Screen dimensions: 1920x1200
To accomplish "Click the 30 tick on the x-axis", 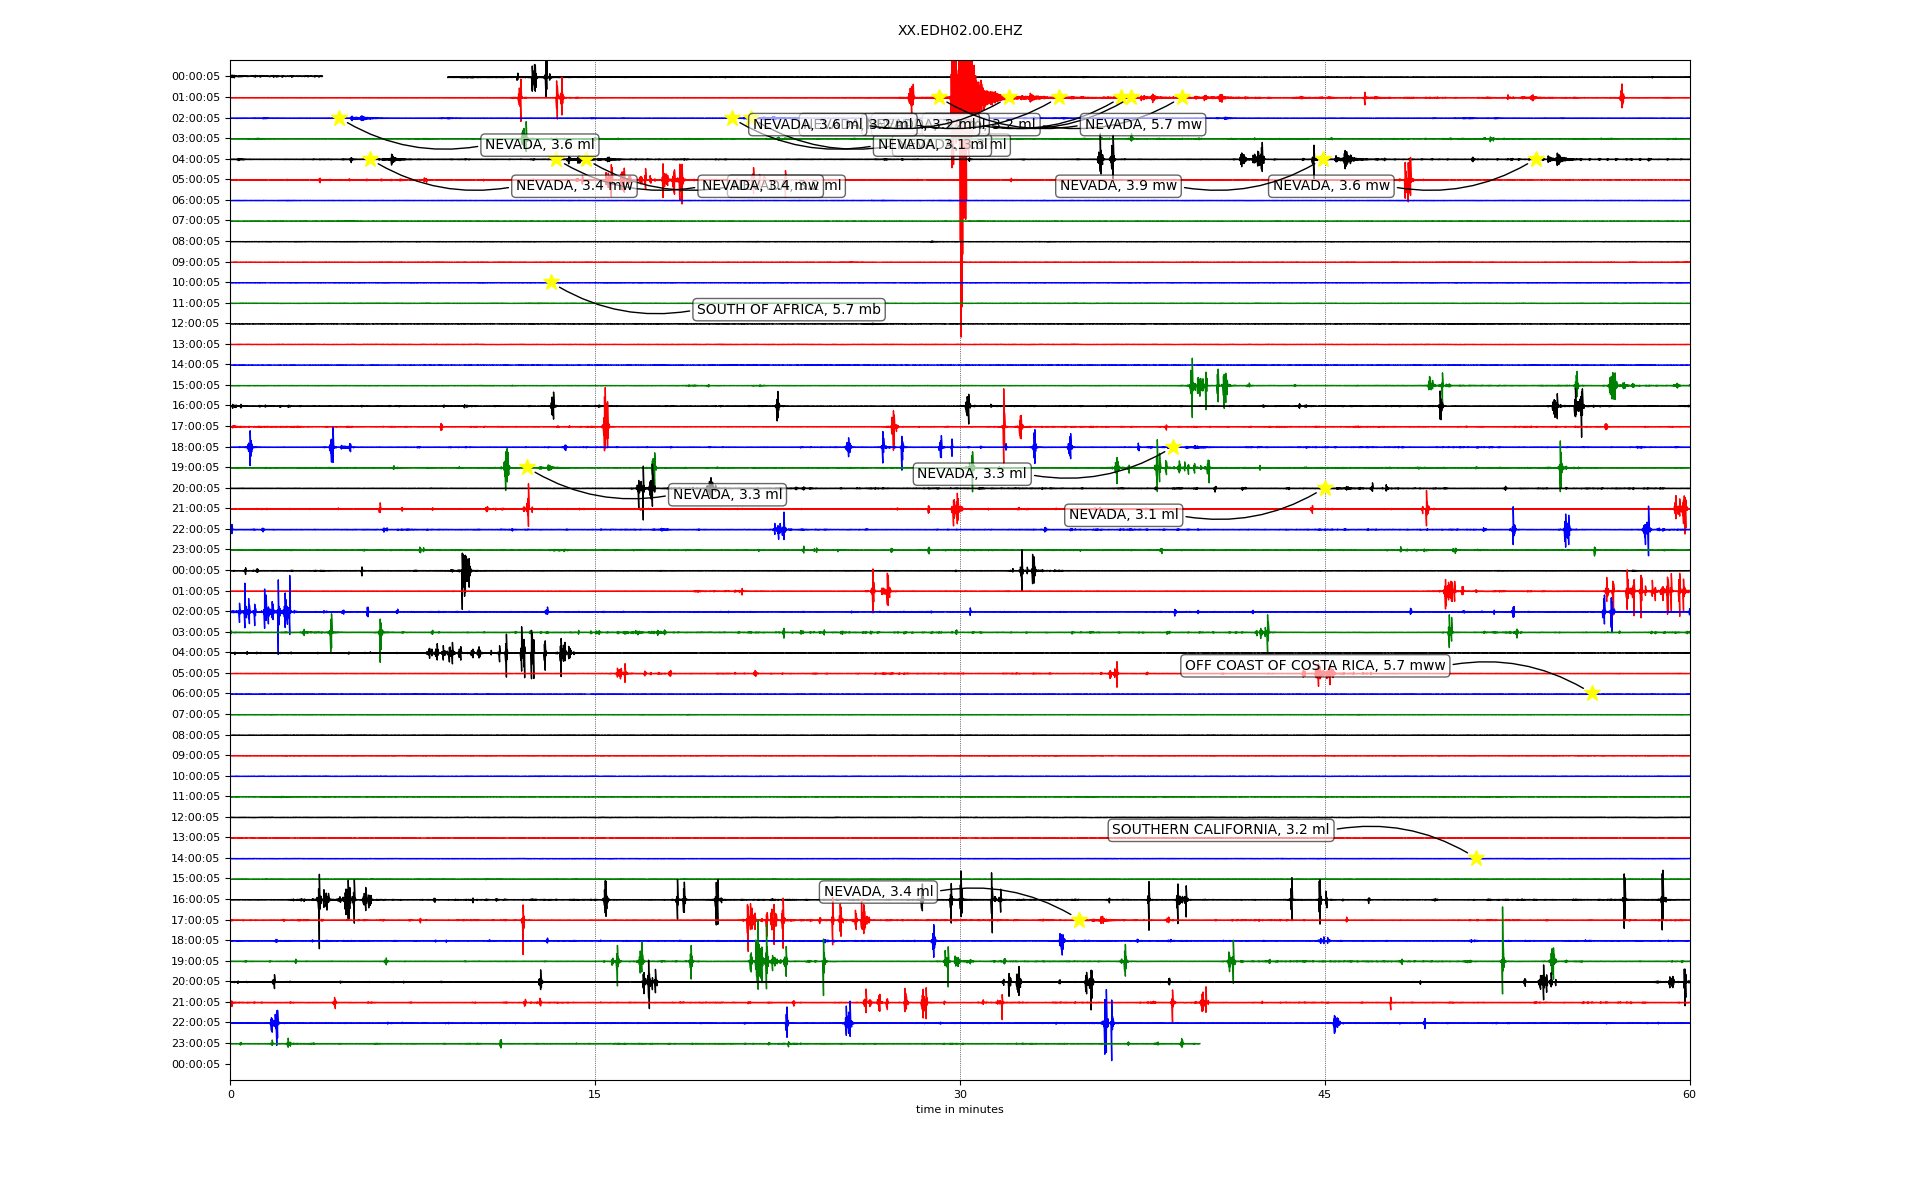I will (960, 1094).
